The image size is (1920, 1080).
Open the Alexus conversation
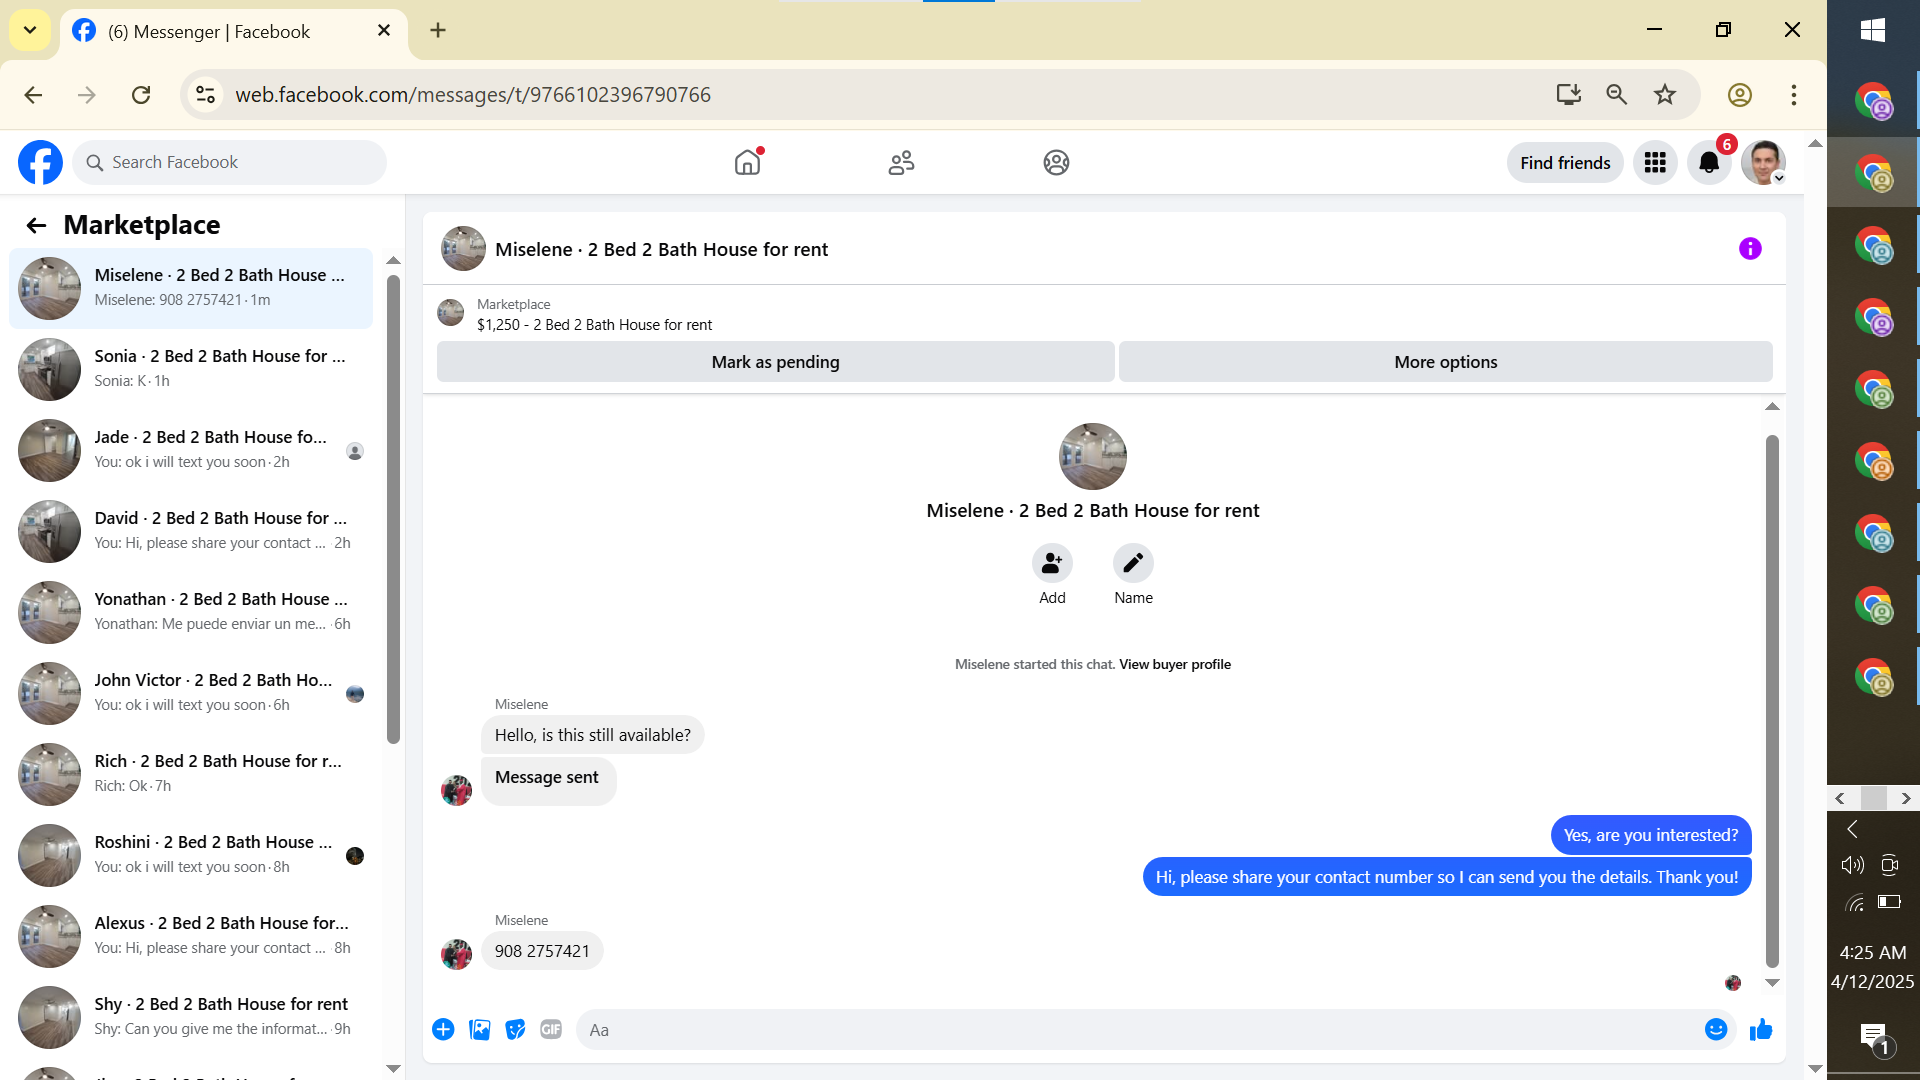pos(191,936)
